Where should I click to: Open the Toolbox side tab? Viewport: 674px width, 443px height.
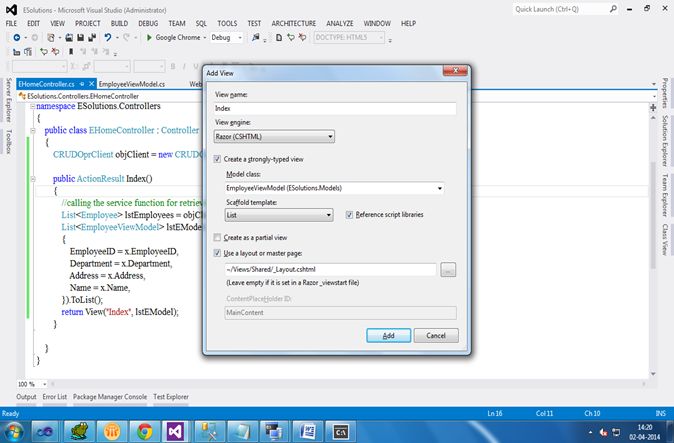[9, 141]
